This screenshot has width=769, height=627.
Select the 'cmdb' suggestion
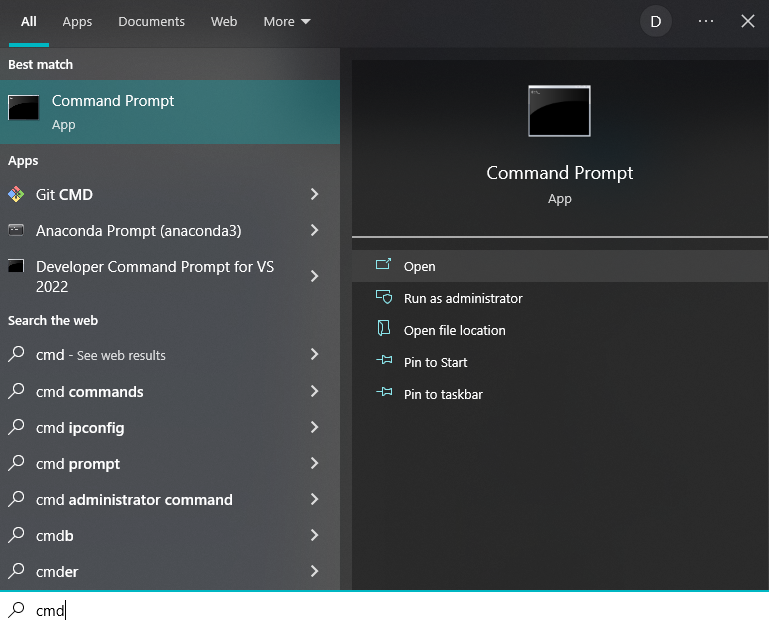[170, 535]
